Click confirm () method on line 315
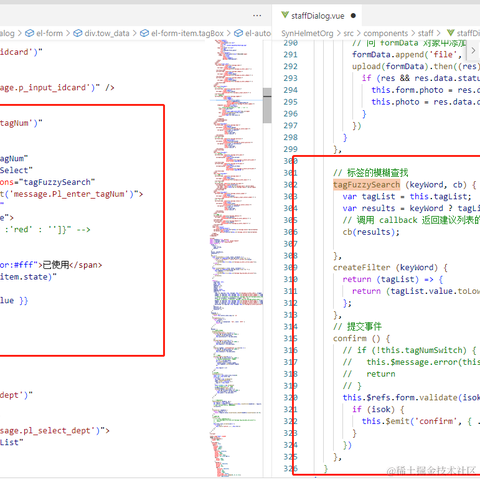 coord(356,339)
